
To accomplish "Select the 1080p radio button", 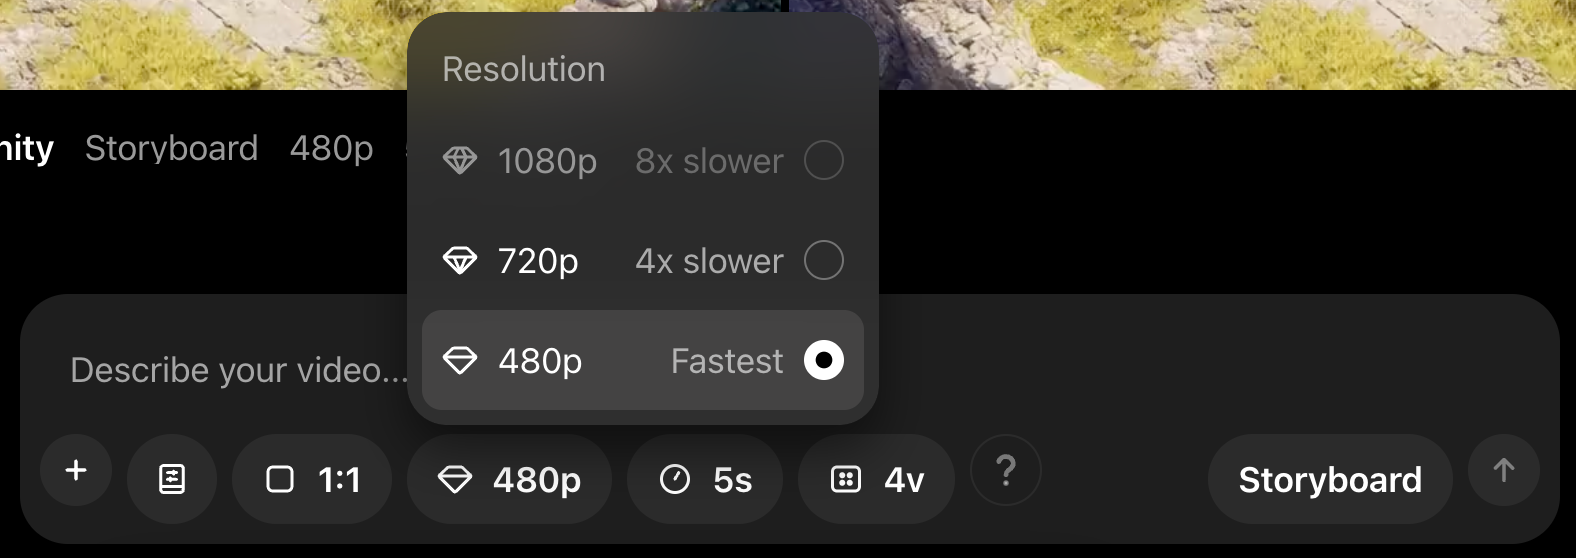I will click(823, 160).
